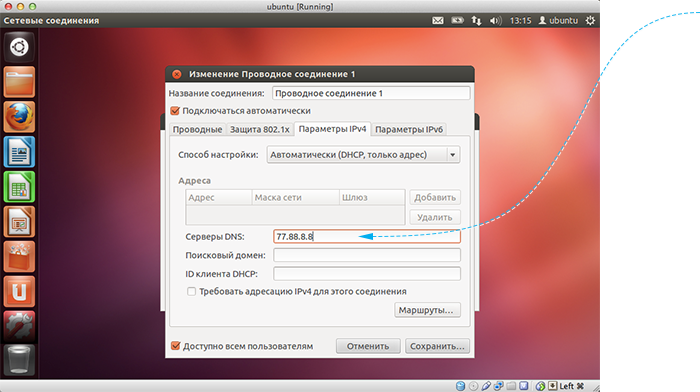Screen dimensions: 700x392
Task: Click VirtualBox optical disc status icon
Action: tap(473, 386)
